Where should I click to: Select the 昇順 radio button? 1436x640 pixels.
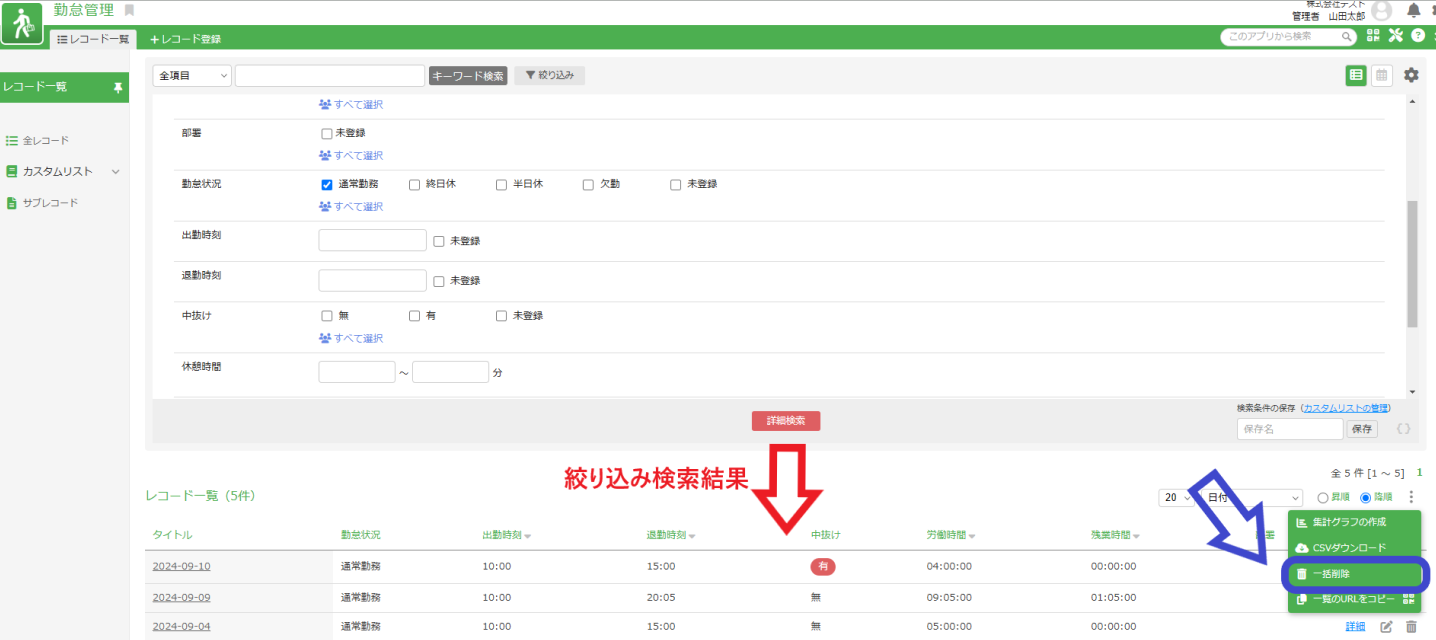[x=1324, y=498]
